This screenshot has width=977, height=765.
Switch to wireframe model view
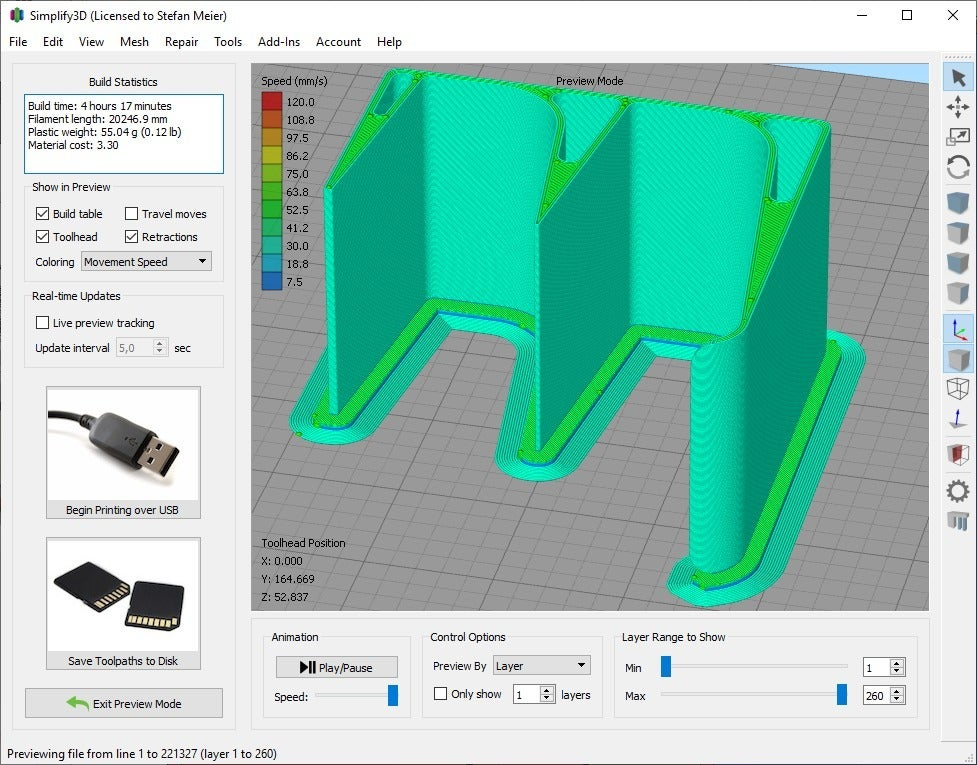[958, 389]
